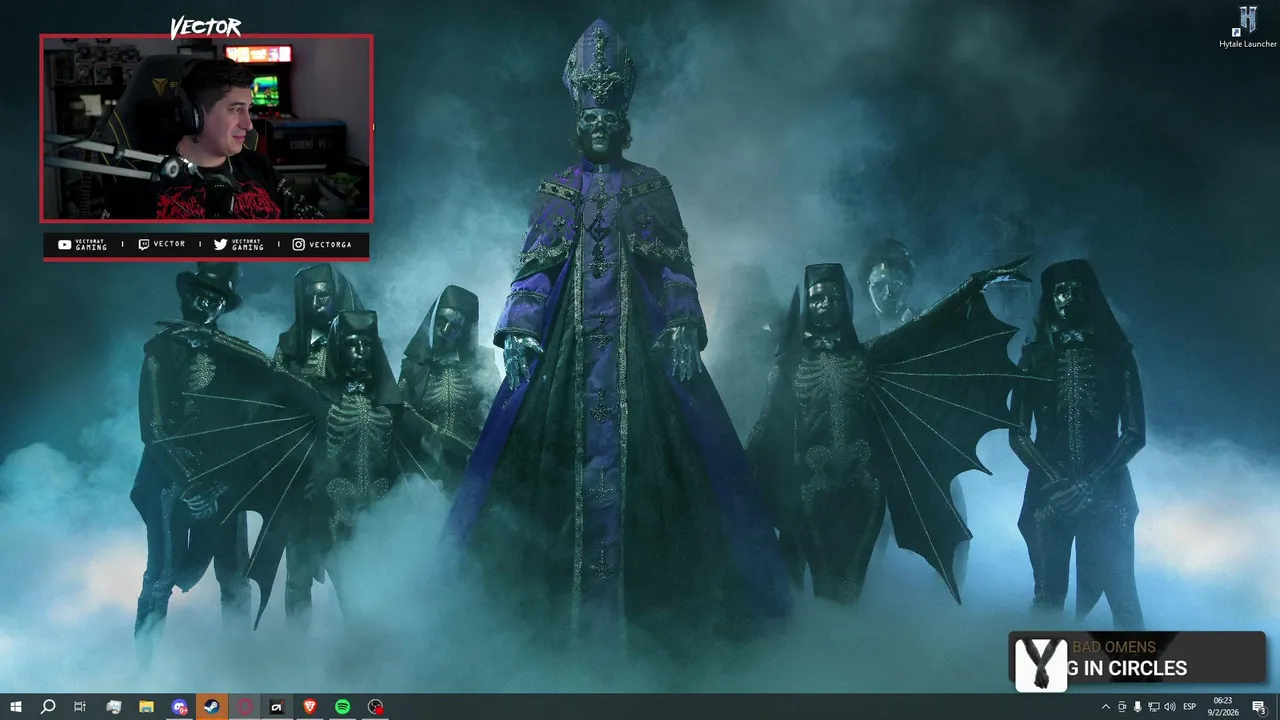Screen dimensions: 1280x720
Task: Open volume speaker tray icon
Action: pos(1170,707)
